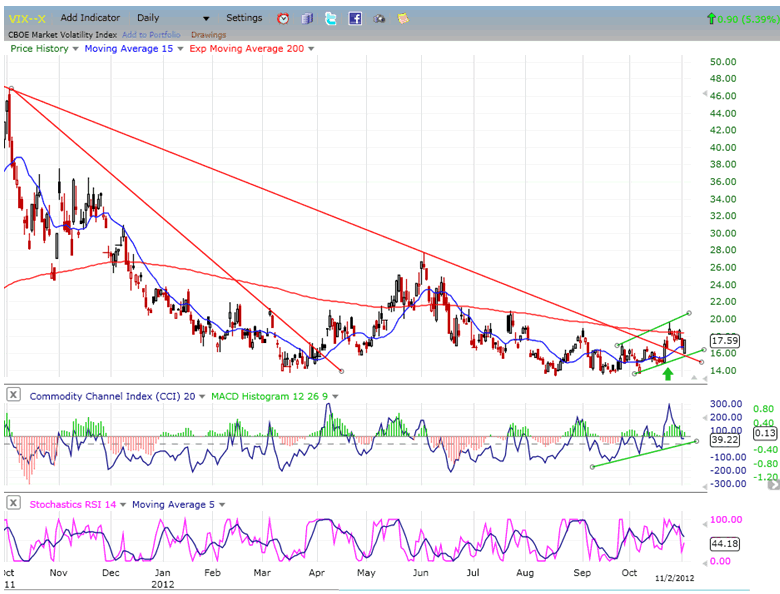Close the Commodity Channel Index pane
780x594 pixels.
click(x=13, y=396)
